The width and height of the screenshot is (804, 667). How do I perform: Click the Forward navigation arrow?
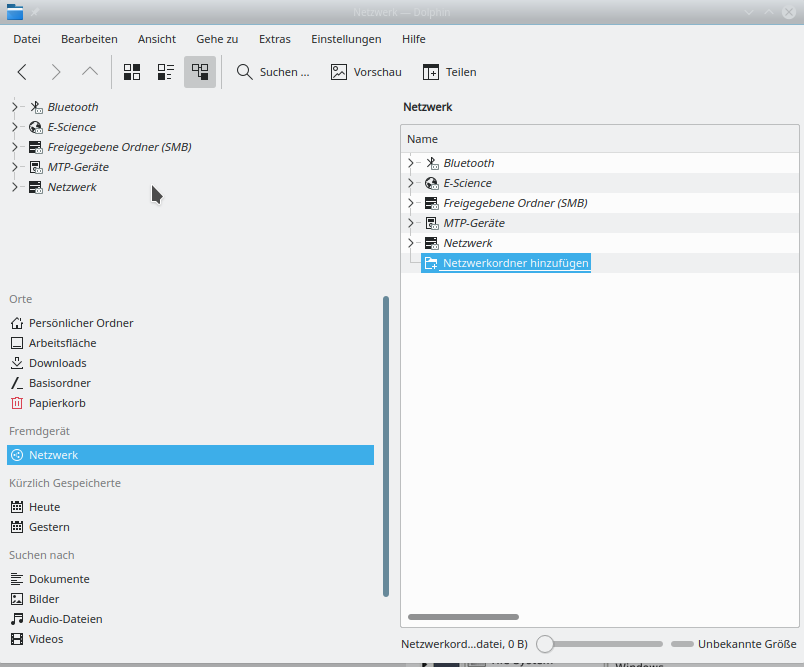tap(56, 72)
